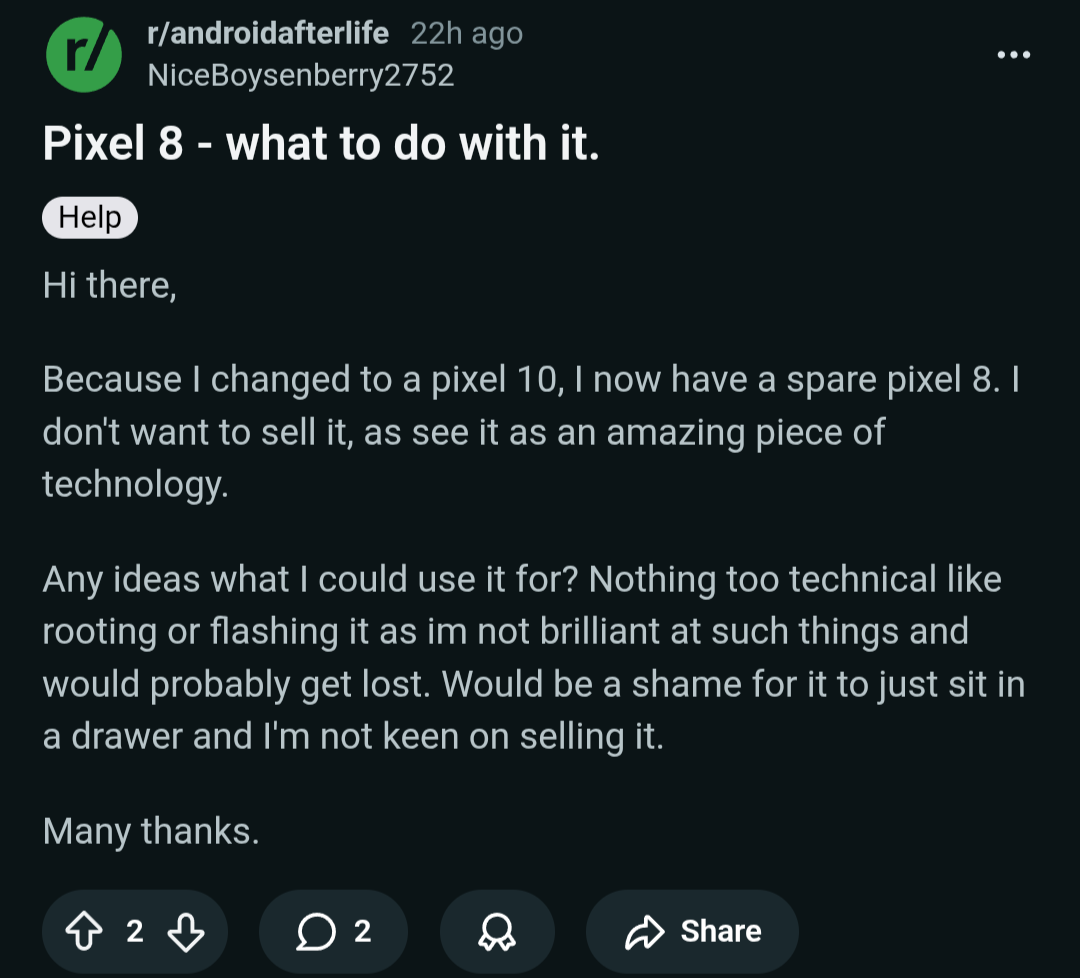
Task: View NiceBoysenberry2752's profile
Action: pyautogui.click(x=301, y=74)
